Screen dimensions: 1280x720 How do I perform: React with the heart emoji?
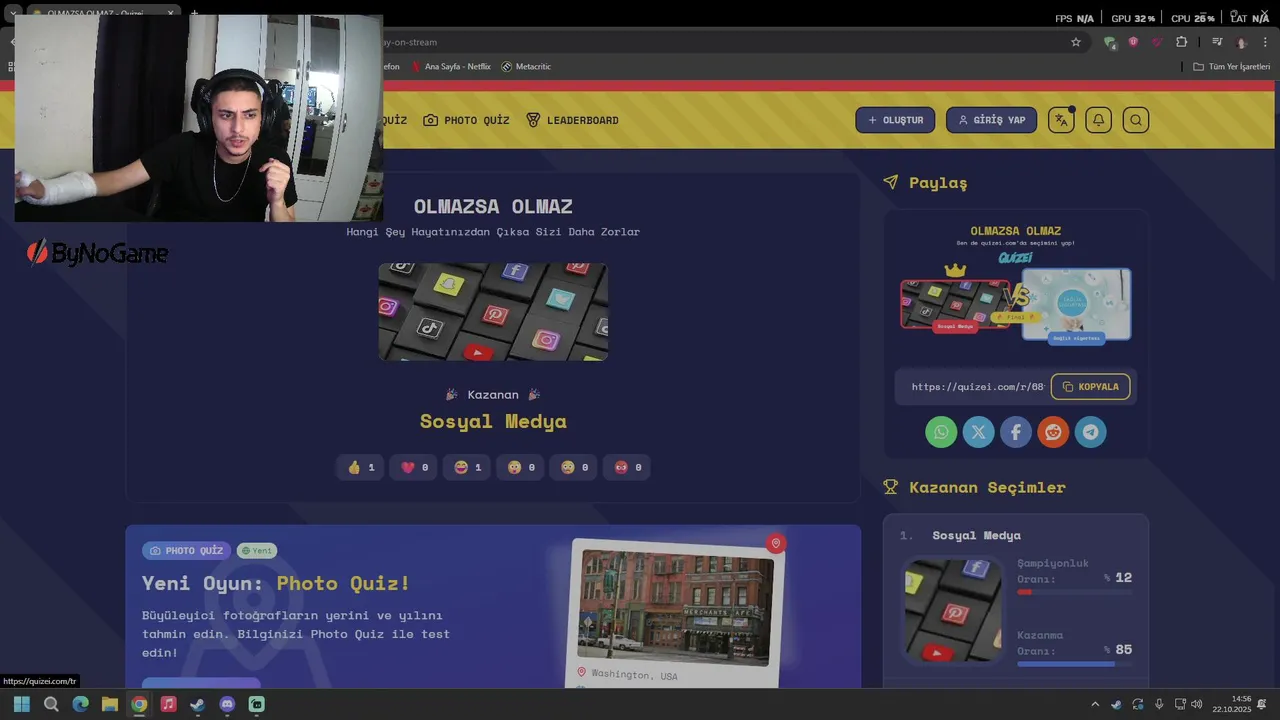point(414,467)
